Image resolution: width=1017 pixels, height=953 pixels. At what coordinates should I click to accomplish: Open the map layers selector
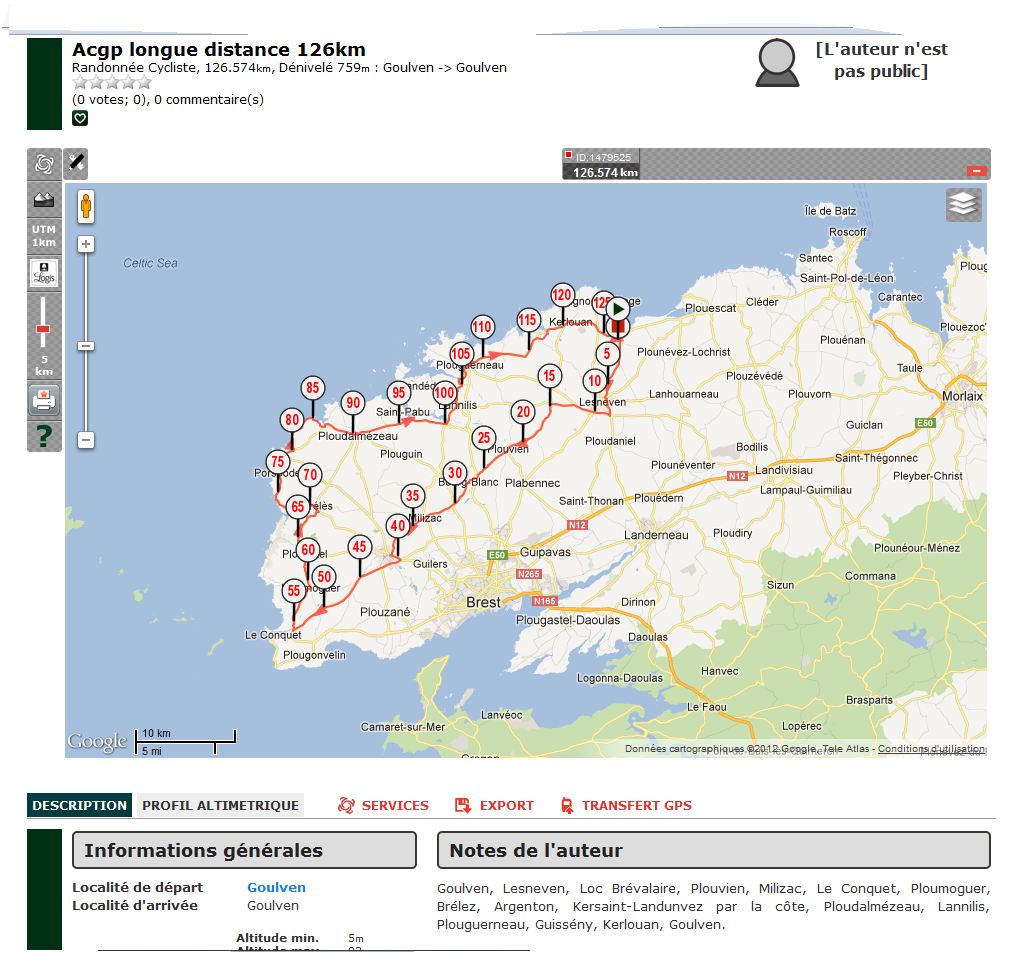coord(963,205)
